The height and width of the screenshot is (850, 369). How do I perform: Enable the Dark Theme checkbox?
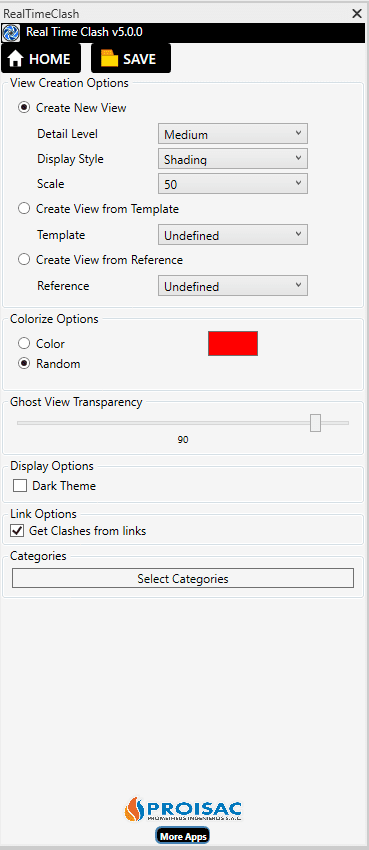click(x=20, y=486)
